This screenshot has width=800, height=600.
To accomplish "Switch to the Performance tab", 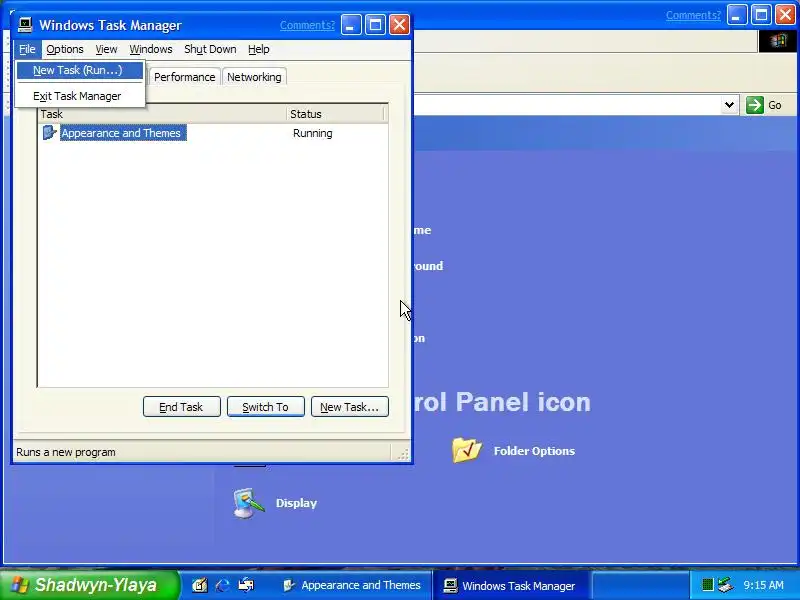I will pyautogui.click(x=184, y=77).
